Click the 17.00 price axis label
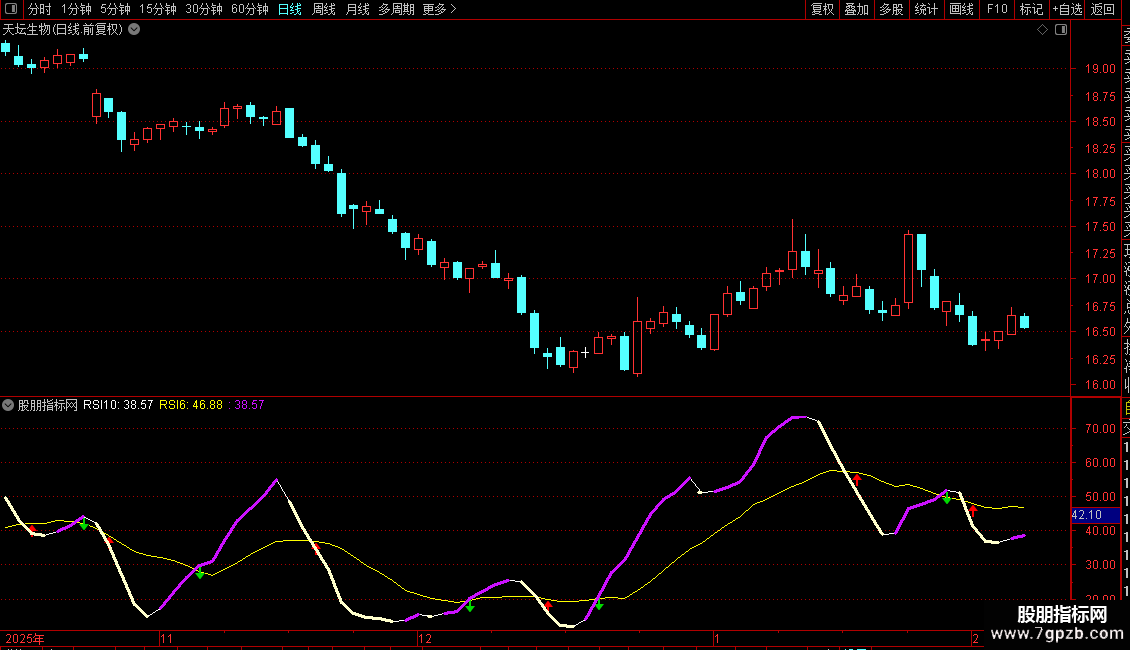This screenshot has width=1130, height=650. click(1100, 279)
